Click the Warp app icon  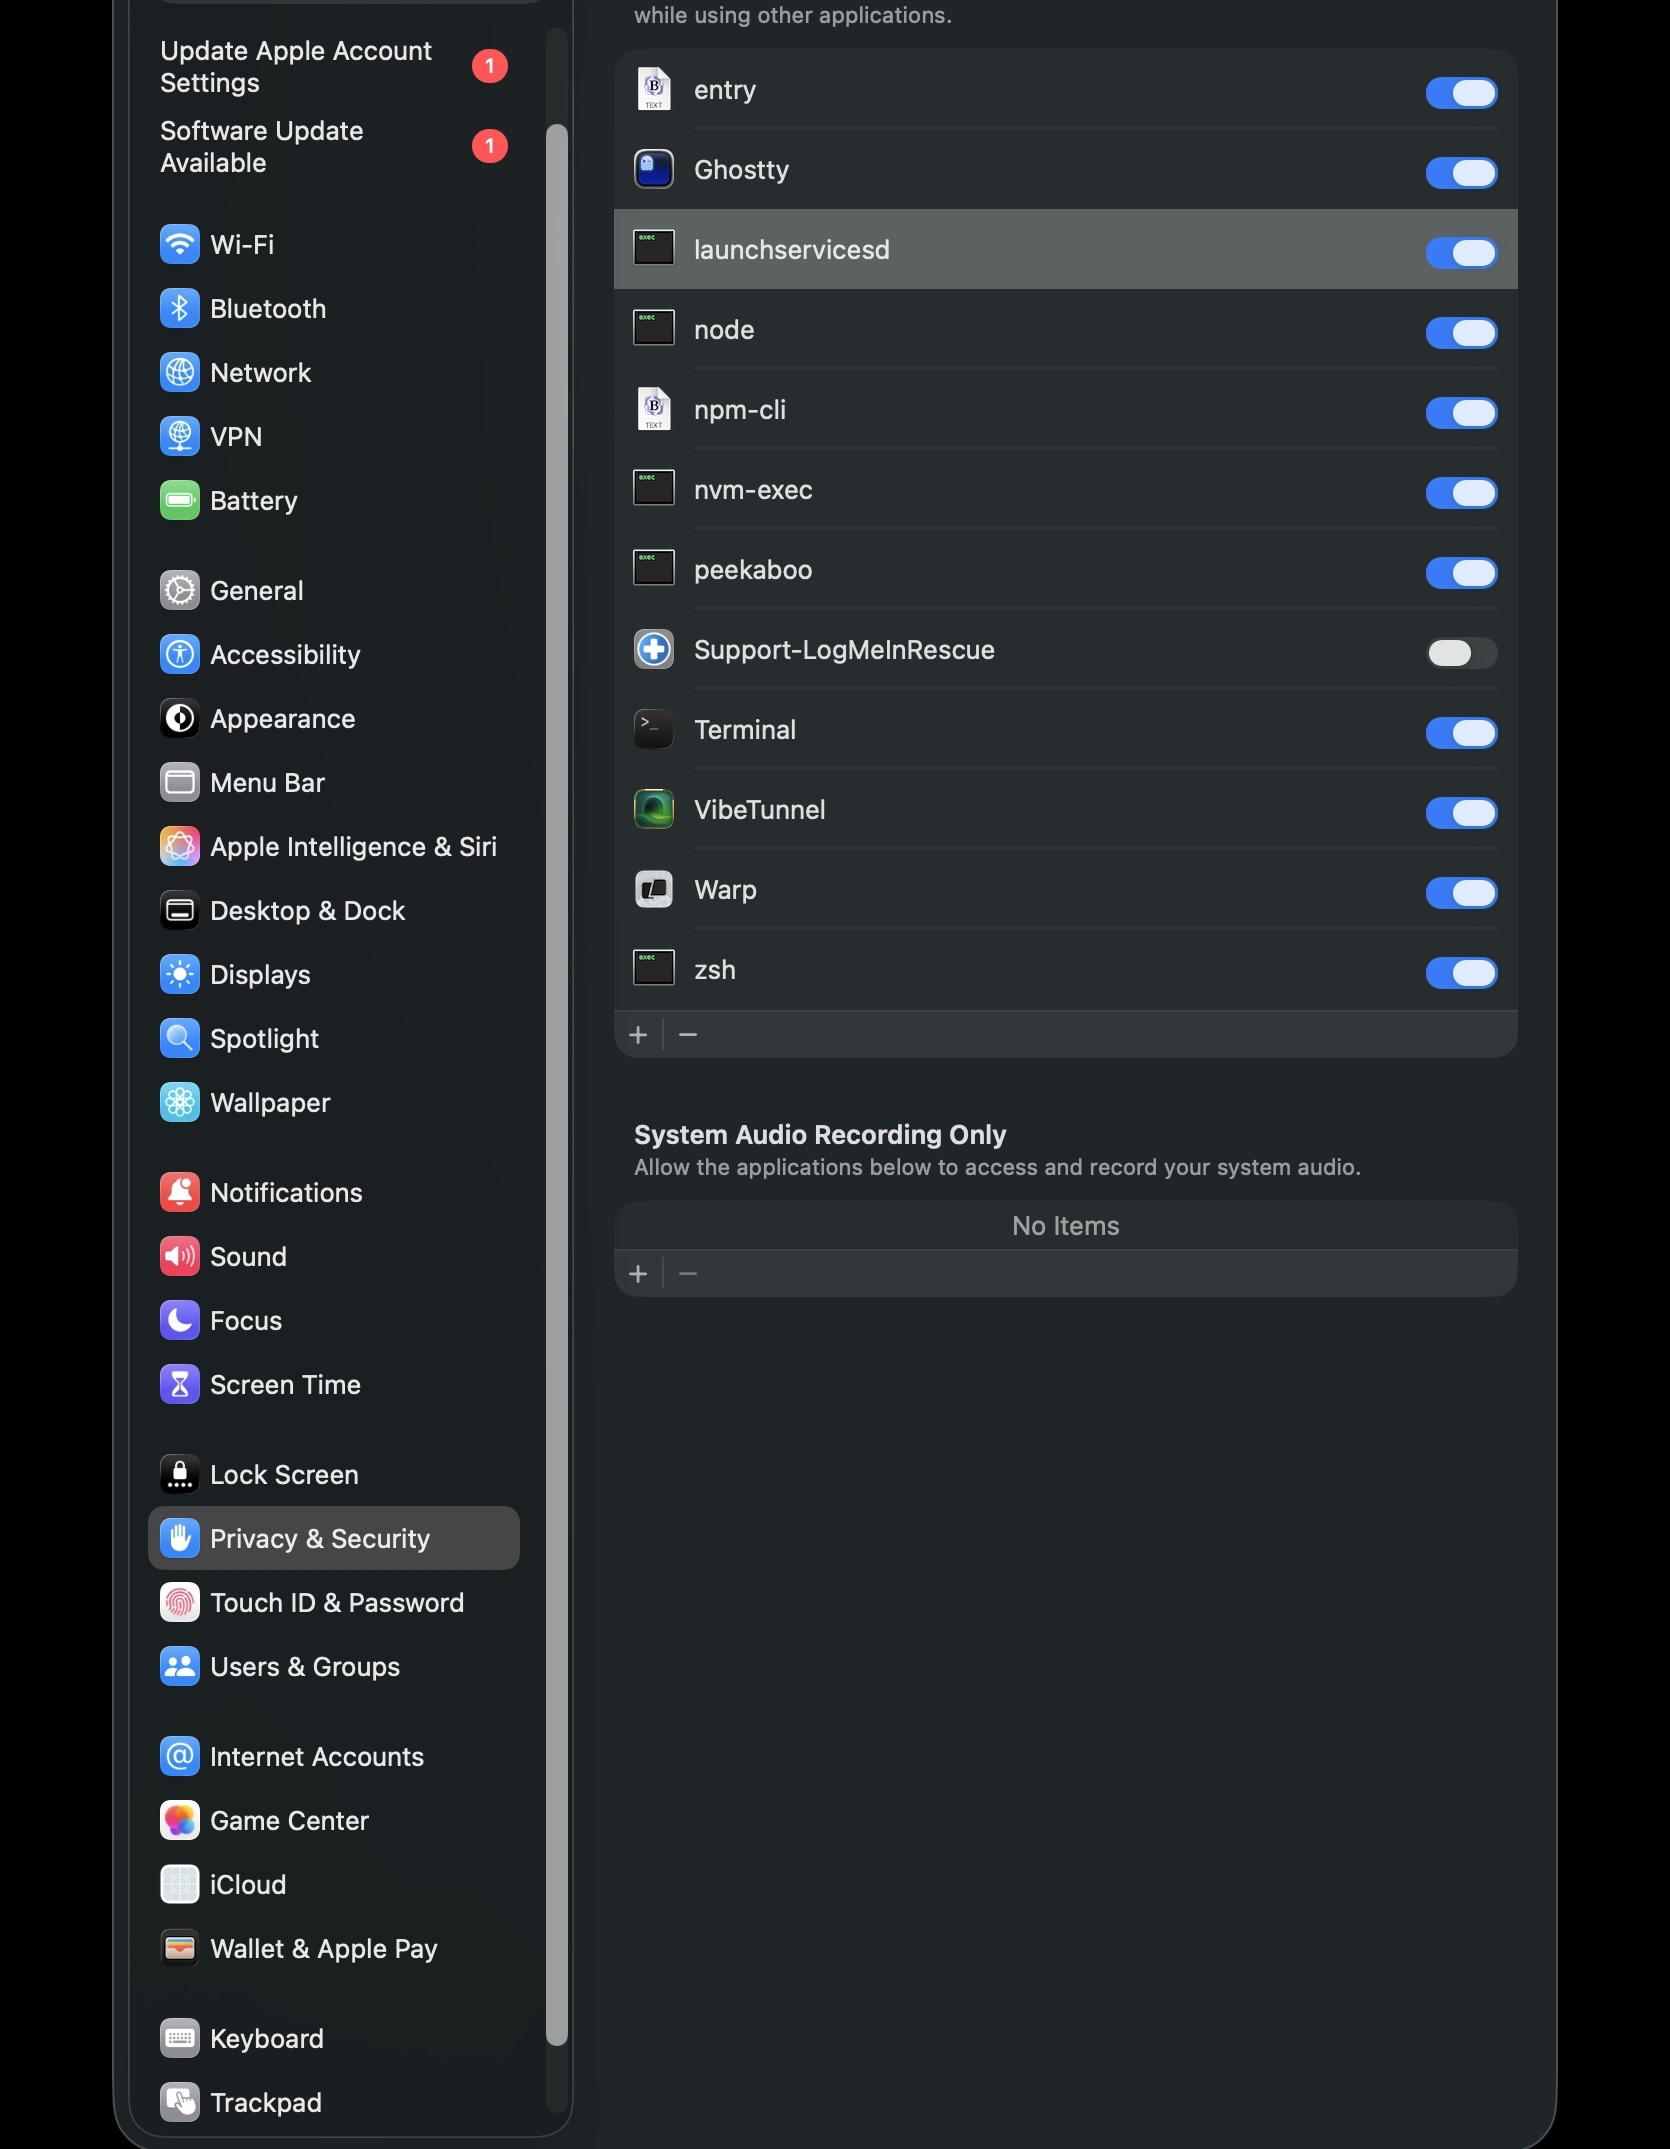point(654,890)
